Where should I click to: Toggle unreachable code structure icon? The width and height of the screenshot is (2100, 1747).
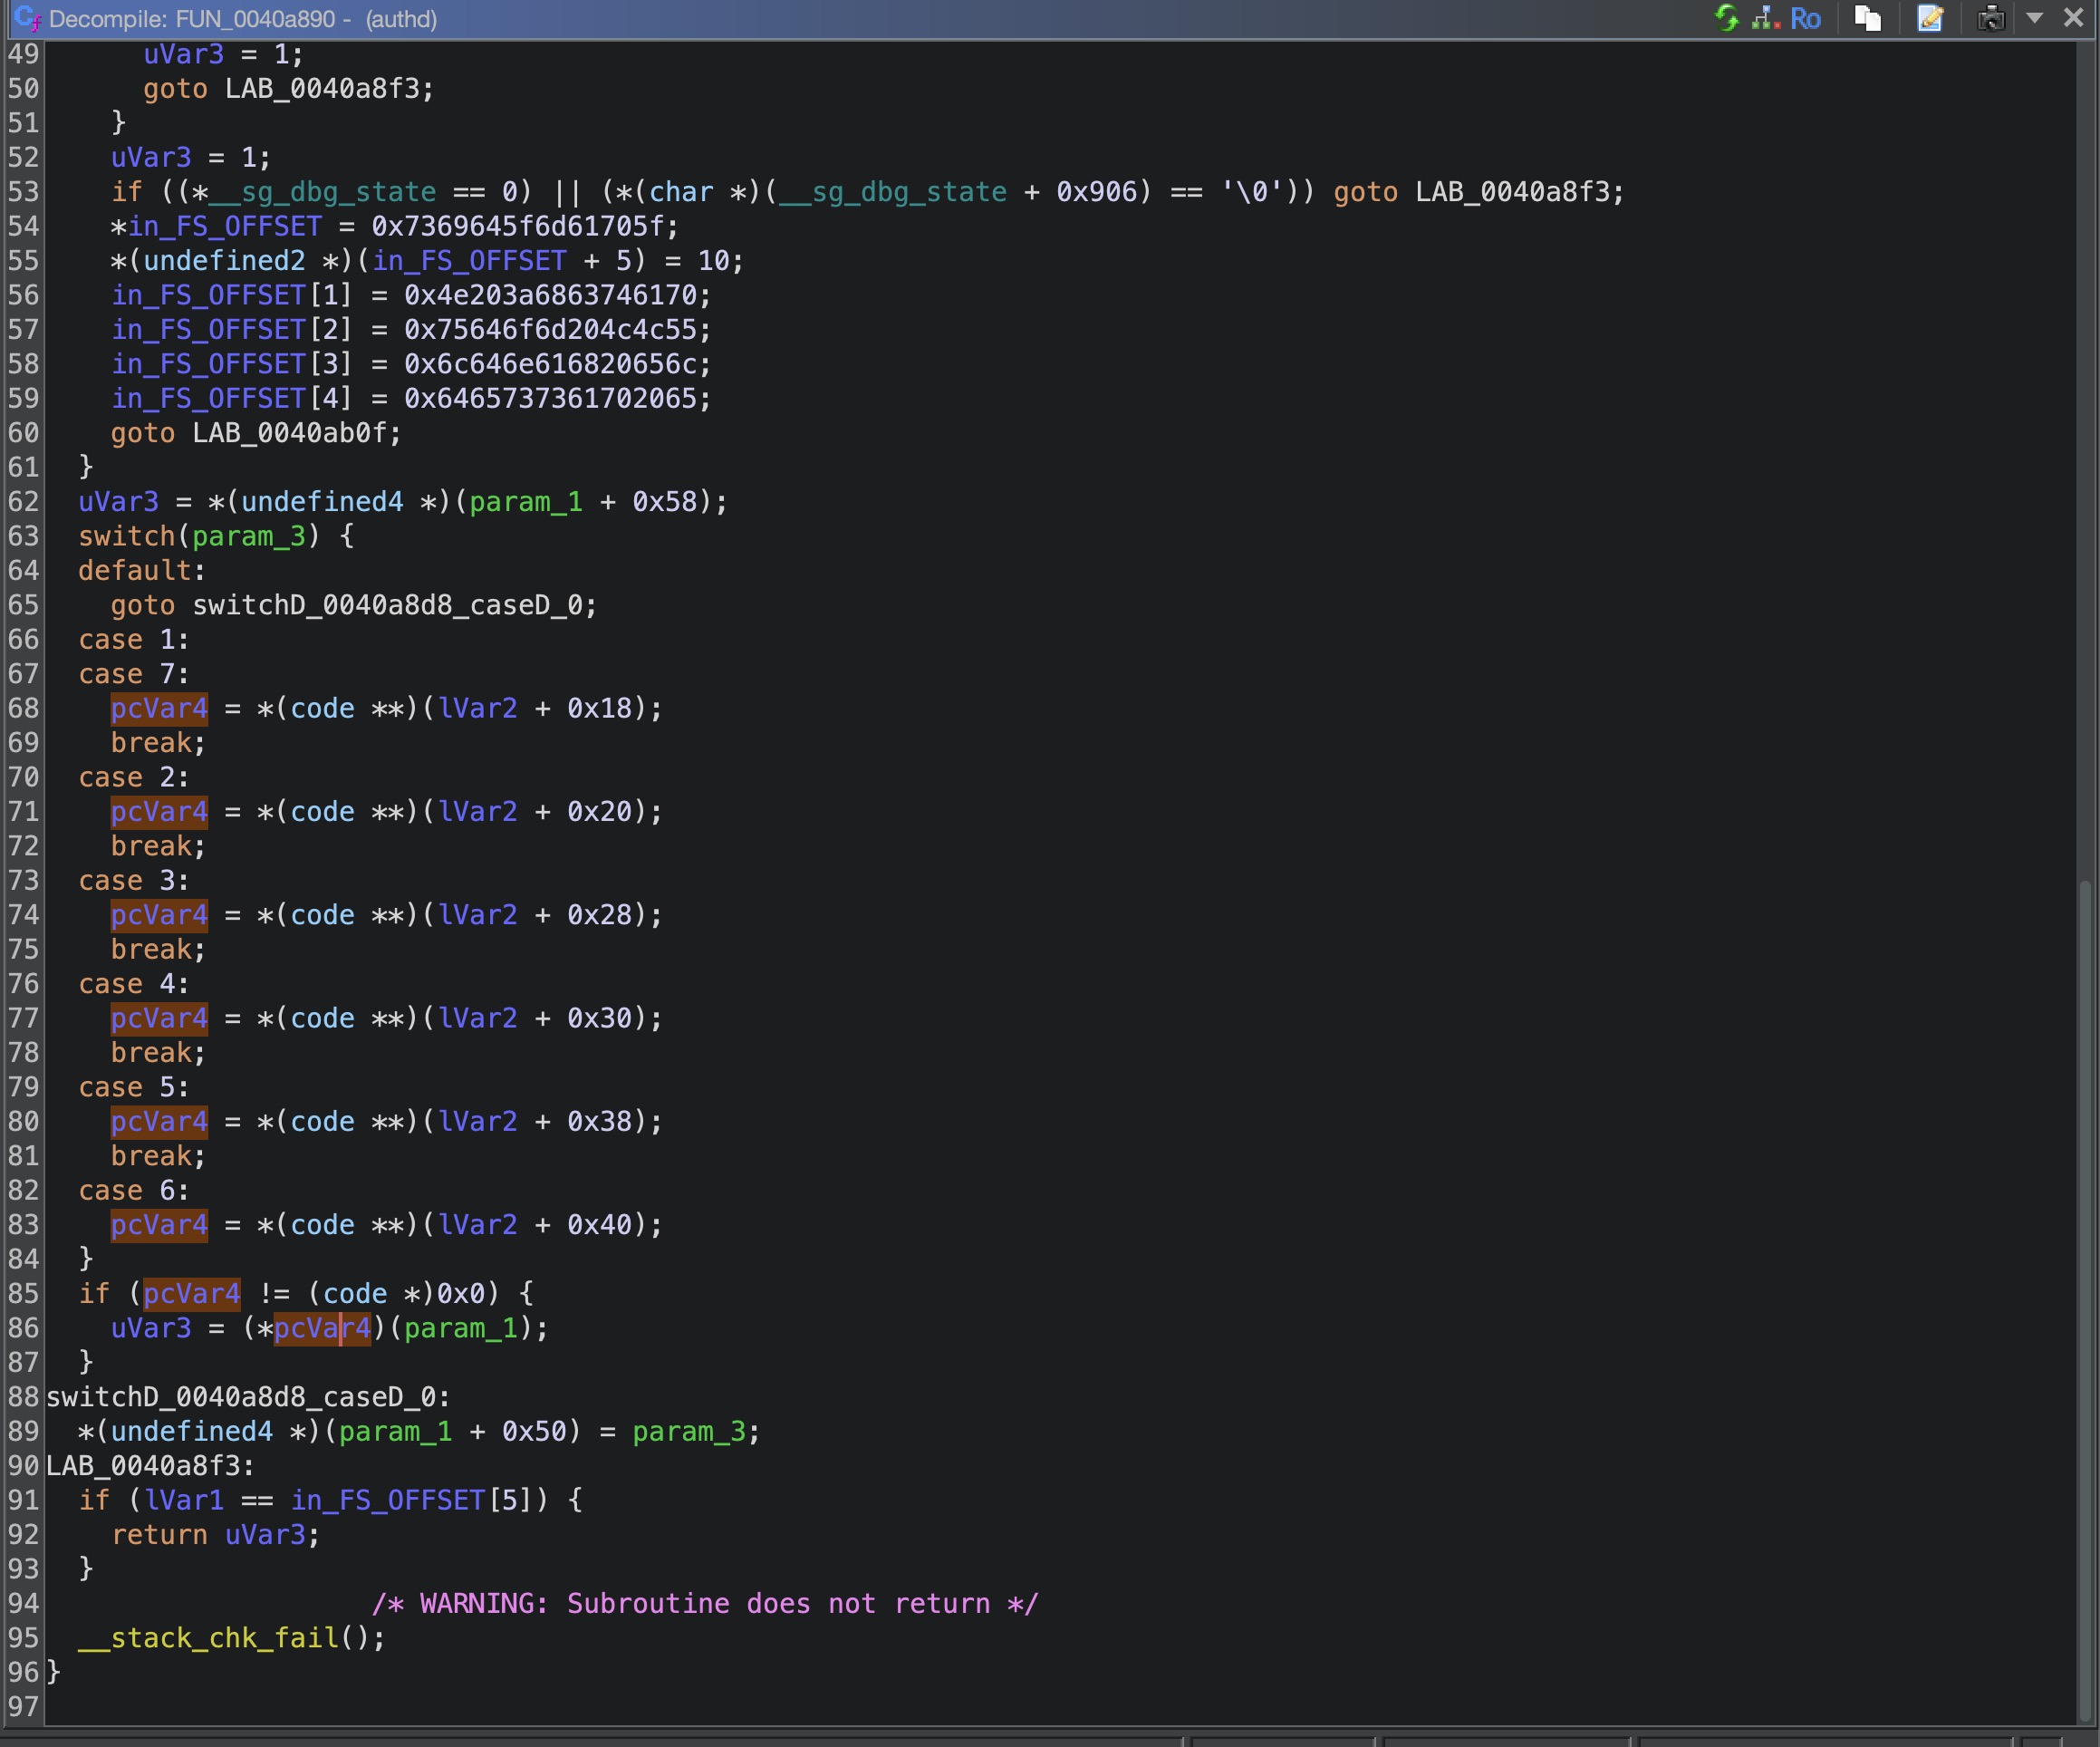point(1765,18)
